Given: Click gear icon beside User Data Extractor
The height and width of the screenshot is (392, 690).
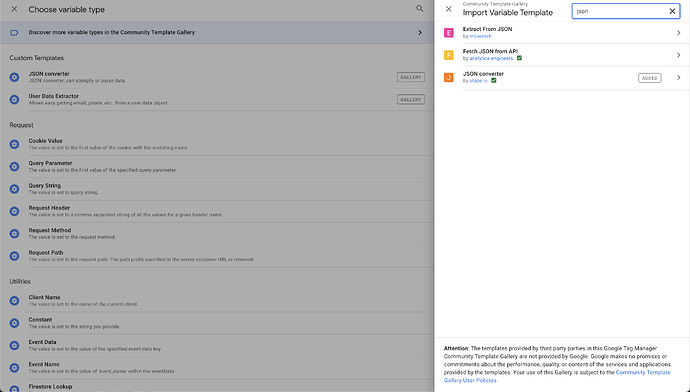Looking at the screenshot, I should click(x=14, y=99).
